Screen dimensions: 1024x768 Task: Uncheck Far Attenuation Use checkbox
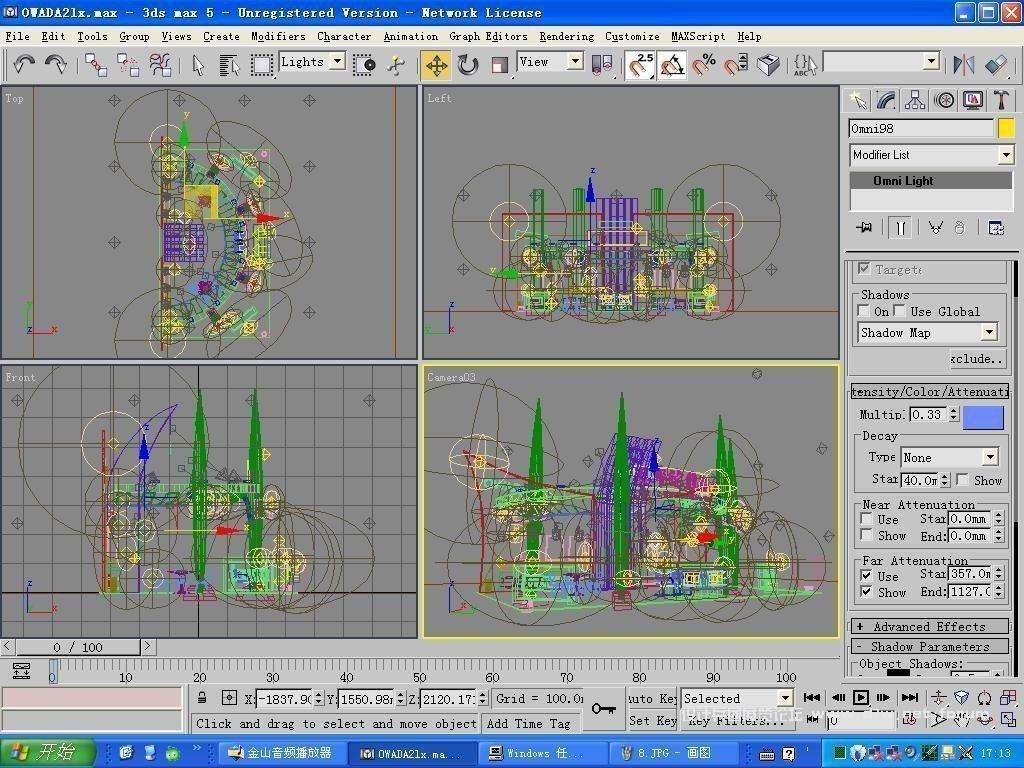[x=866, y=575]
